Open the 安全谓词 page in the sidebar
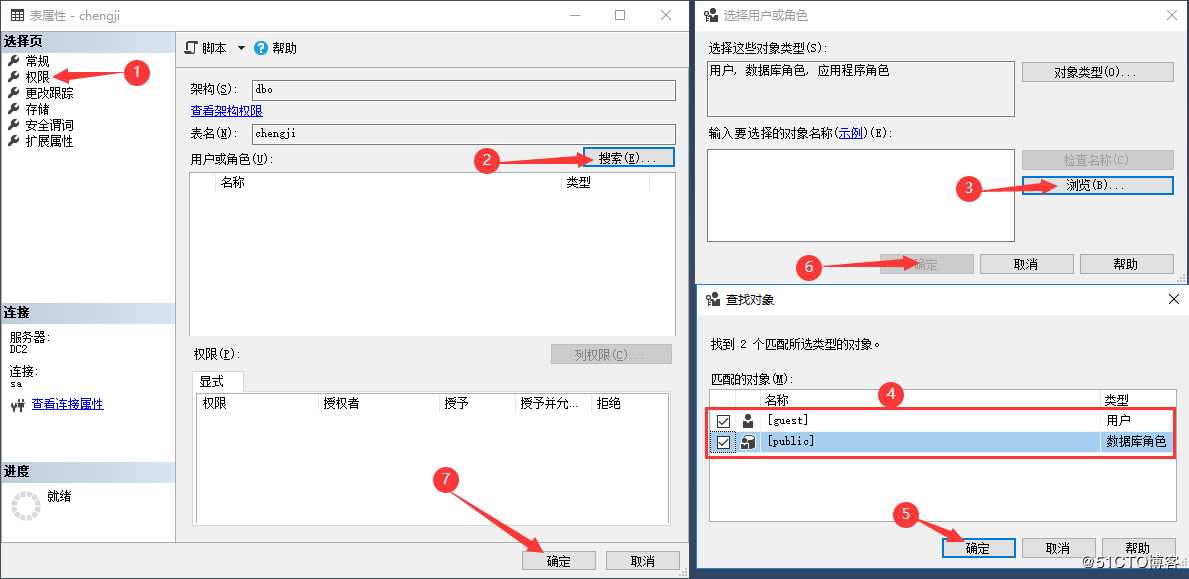1189x579 pixels. click(x=49, y=125)
